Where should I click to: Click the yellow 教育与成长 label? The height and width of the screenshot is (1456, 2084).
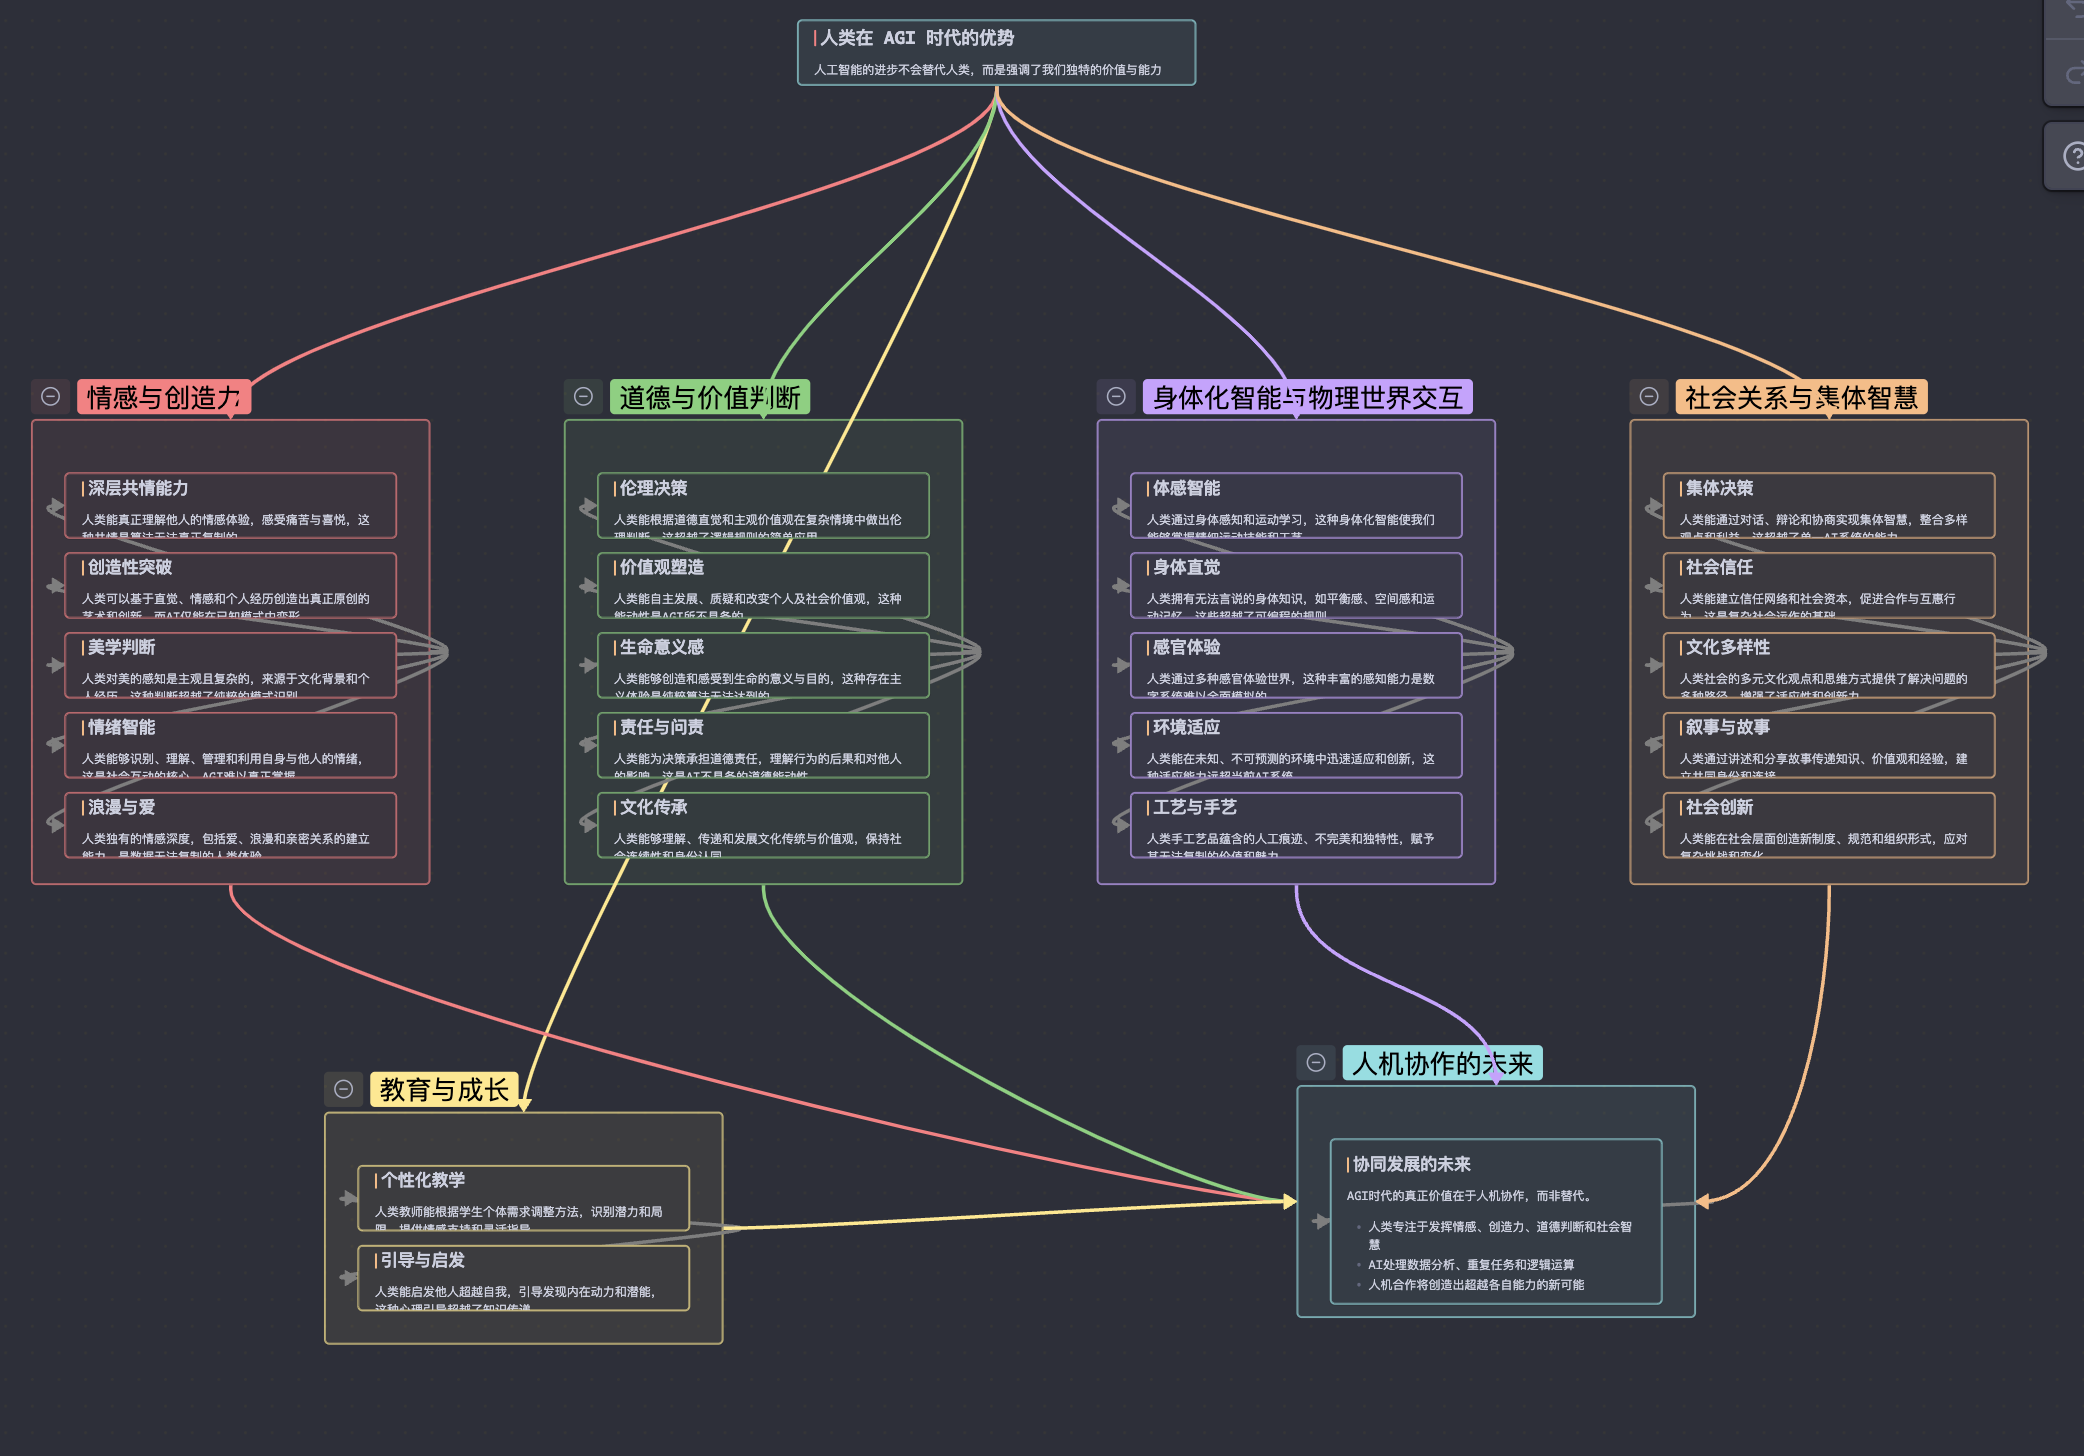(x=444, y=1089)
